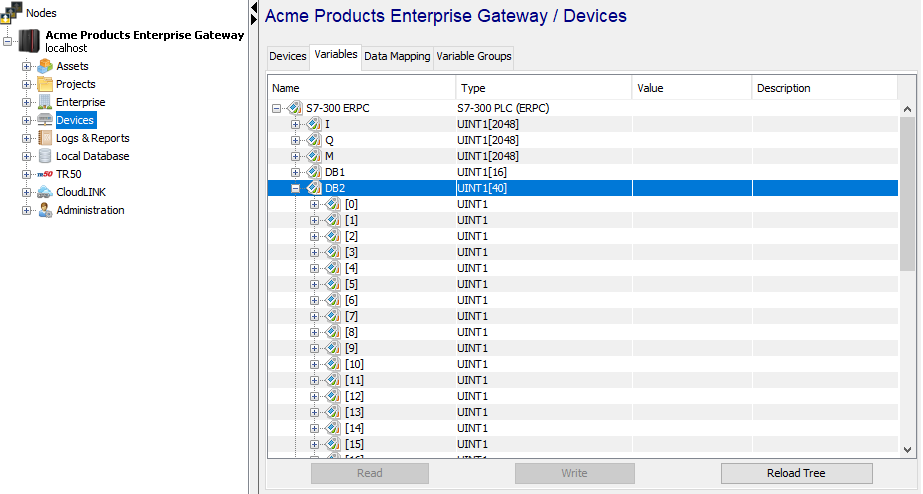923x494 pixels.
Task: Click the variable icon beside [0]
Action: (334, 204)
